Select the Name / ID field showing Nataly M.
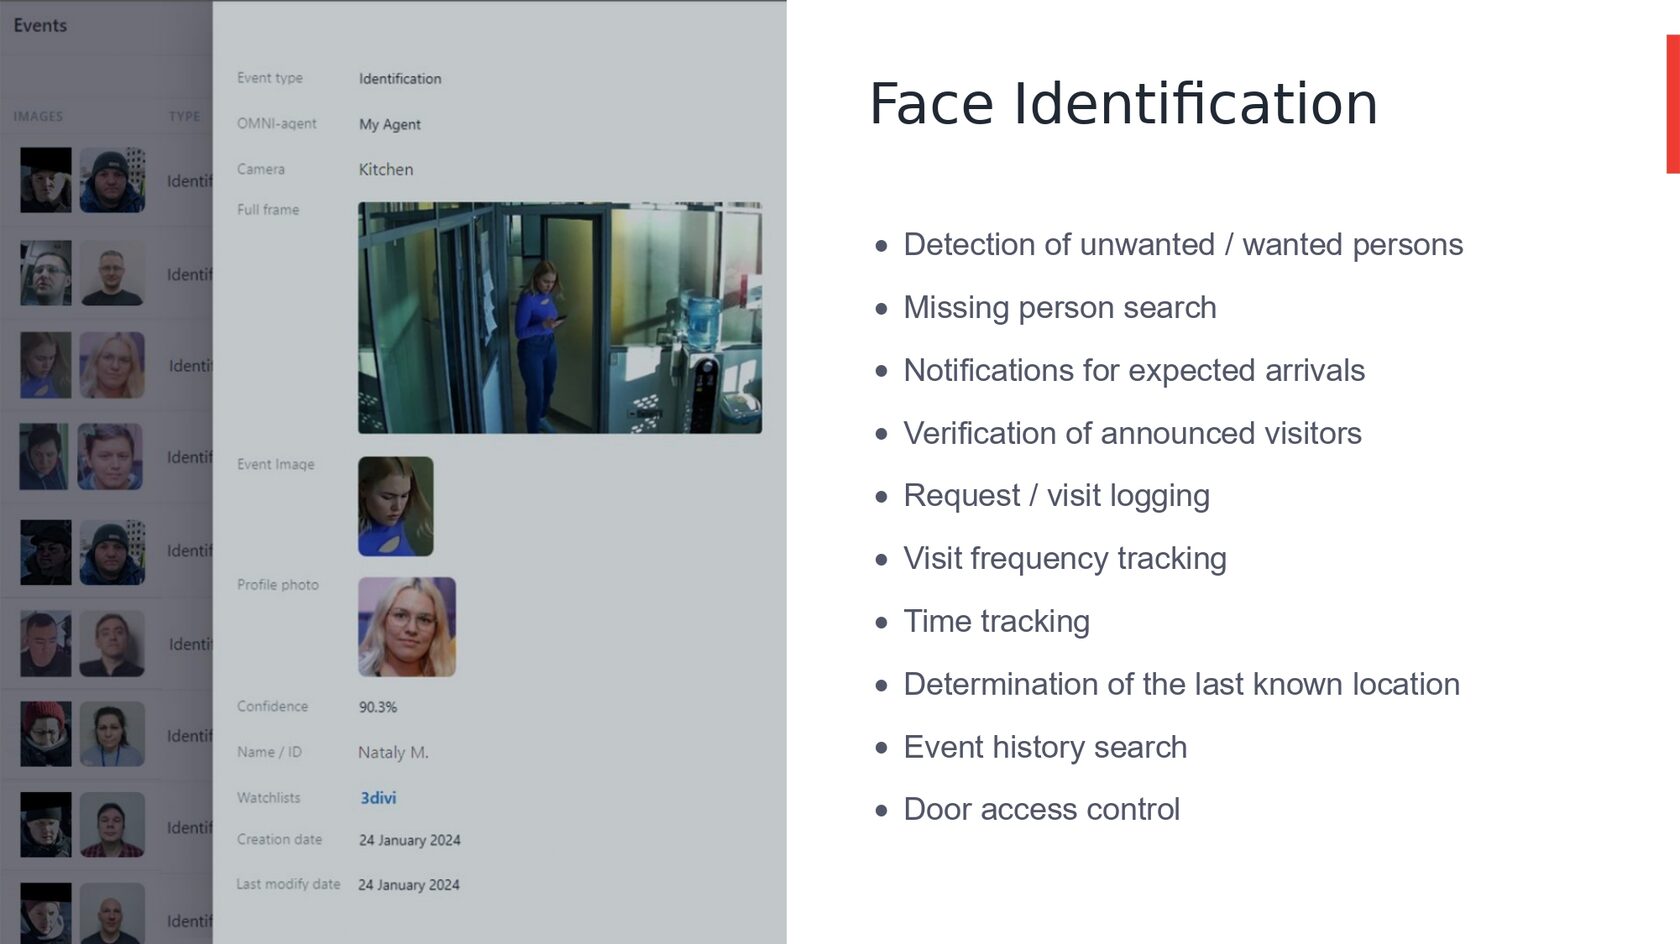Viewport: 1680px width, 944px height. point(393,752)
